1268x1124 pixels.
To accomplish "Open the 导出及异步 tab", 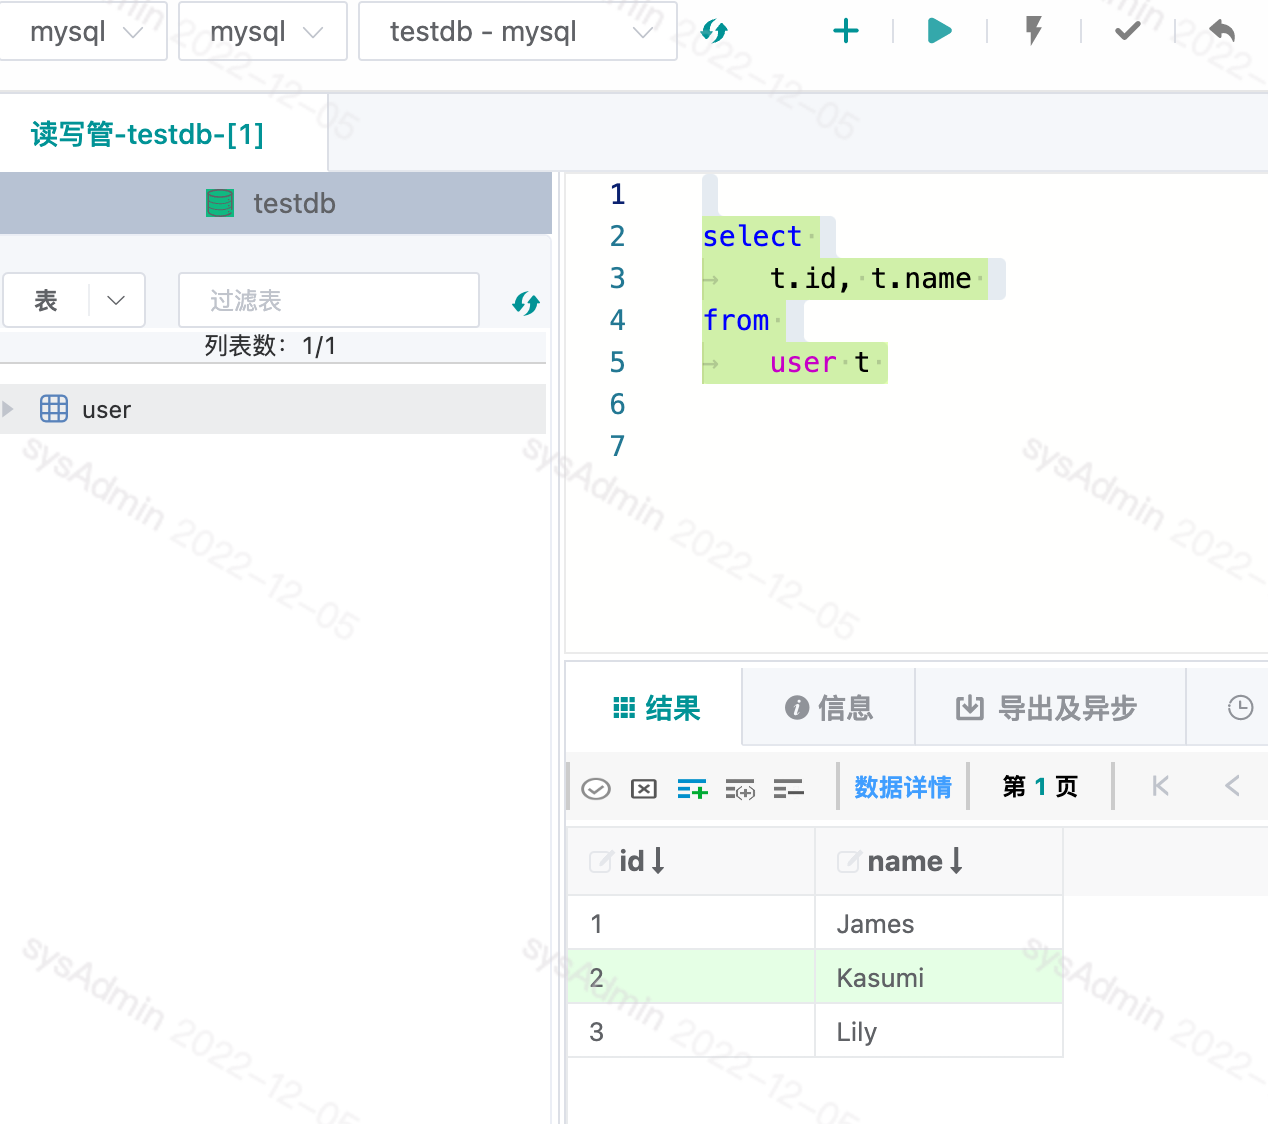I will [x=1048, y=708].
